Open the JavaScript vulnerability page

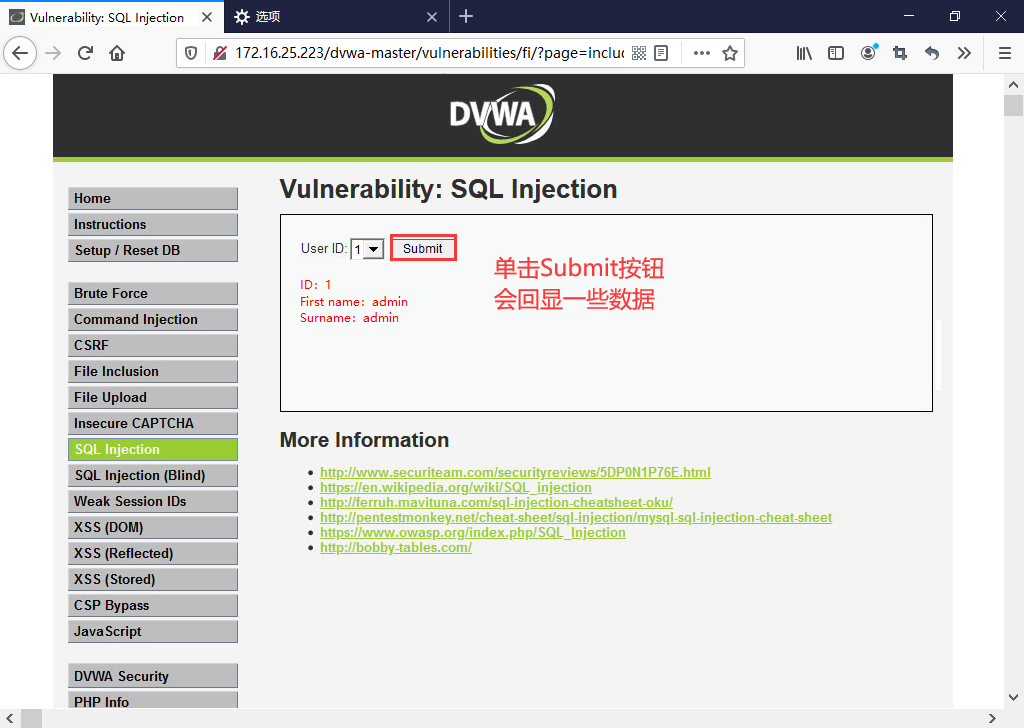(x=153, y=631)
